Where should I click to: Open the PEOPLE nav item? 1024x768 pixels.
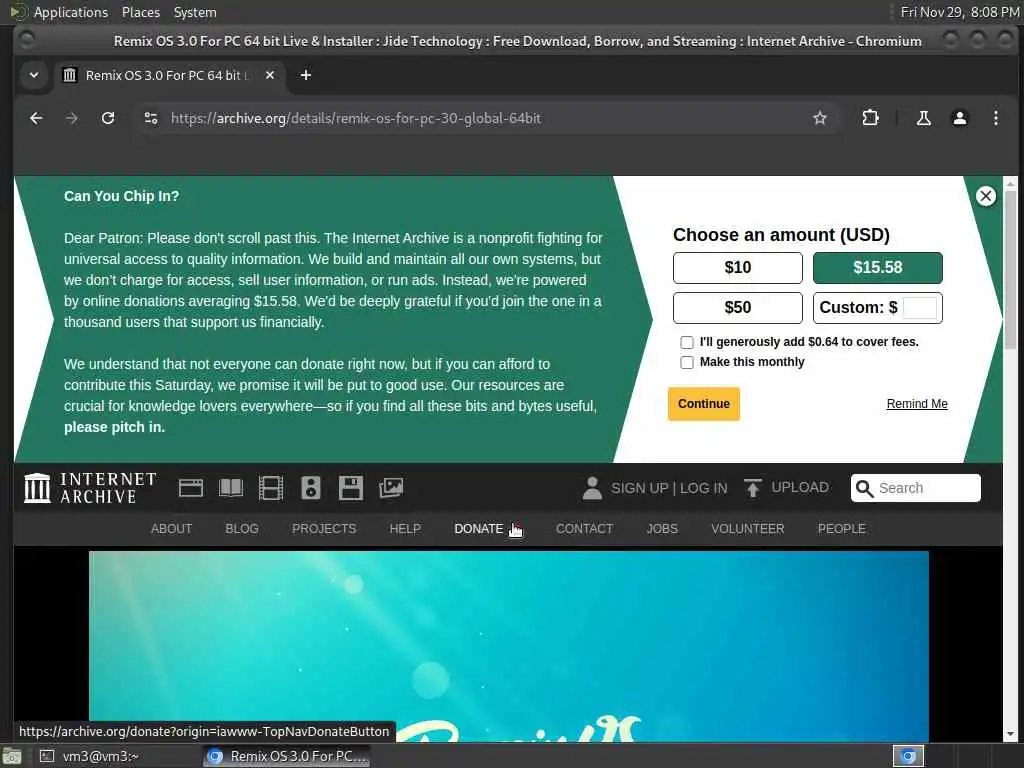842,529
